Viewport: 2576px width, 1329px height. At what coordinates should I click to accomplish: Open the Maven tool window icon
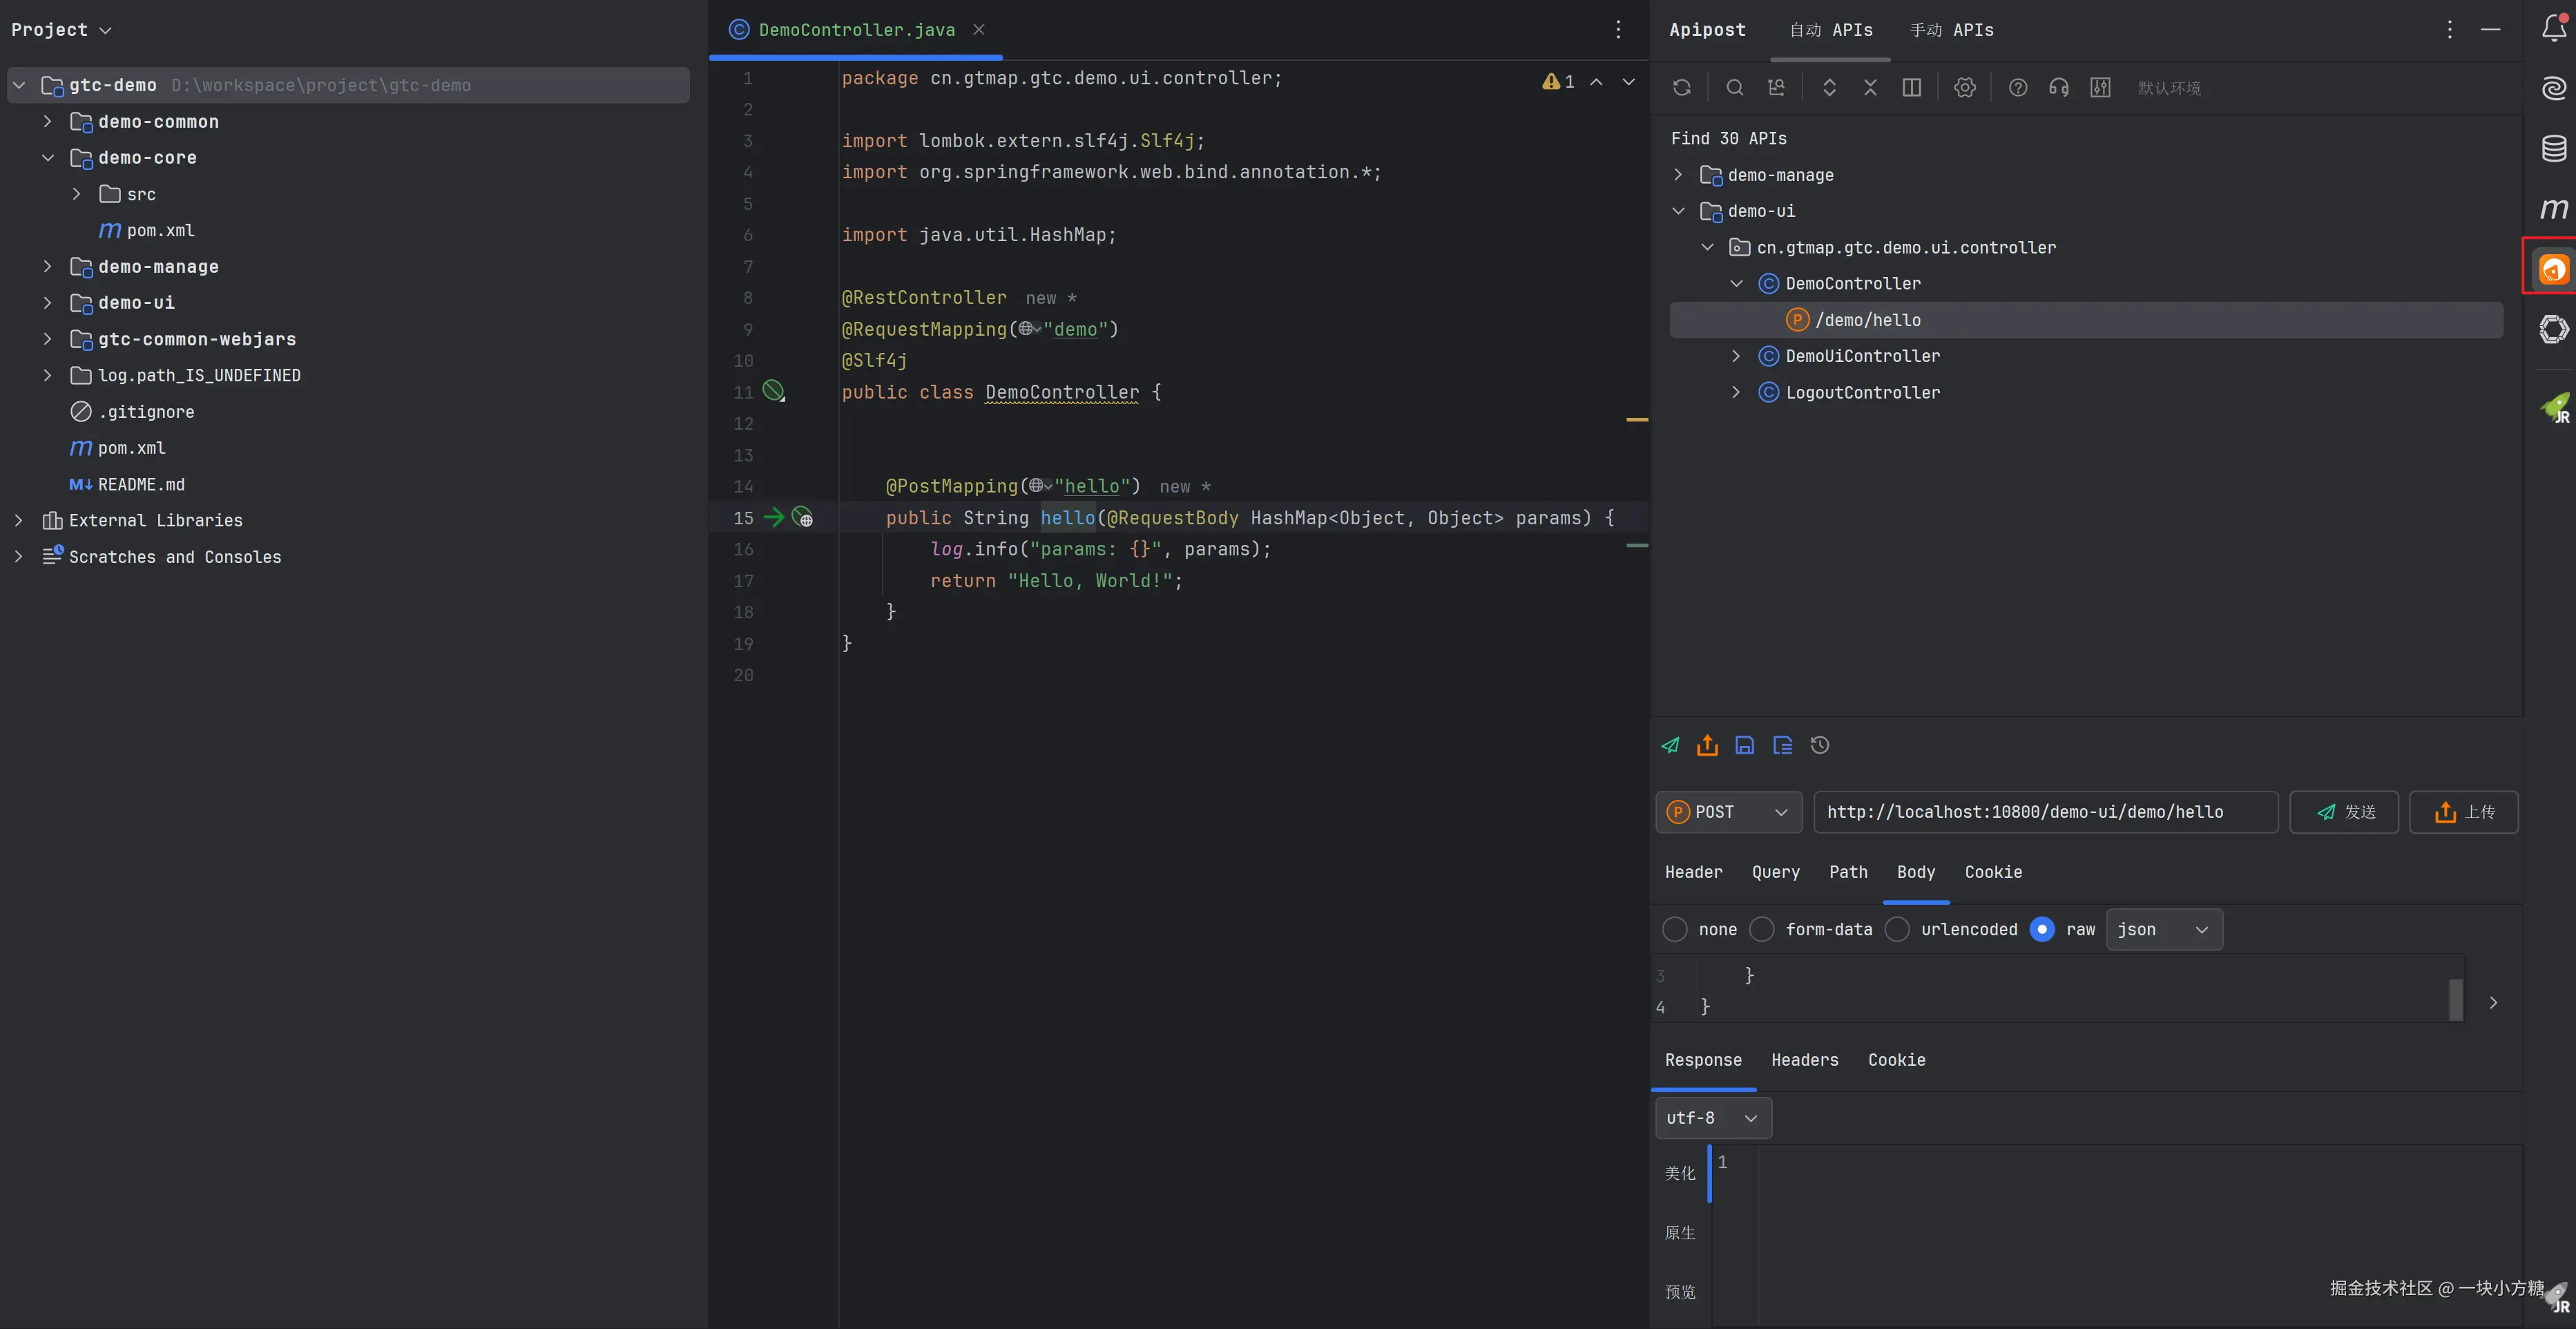pyautogui.click(x=2553, y=209)
